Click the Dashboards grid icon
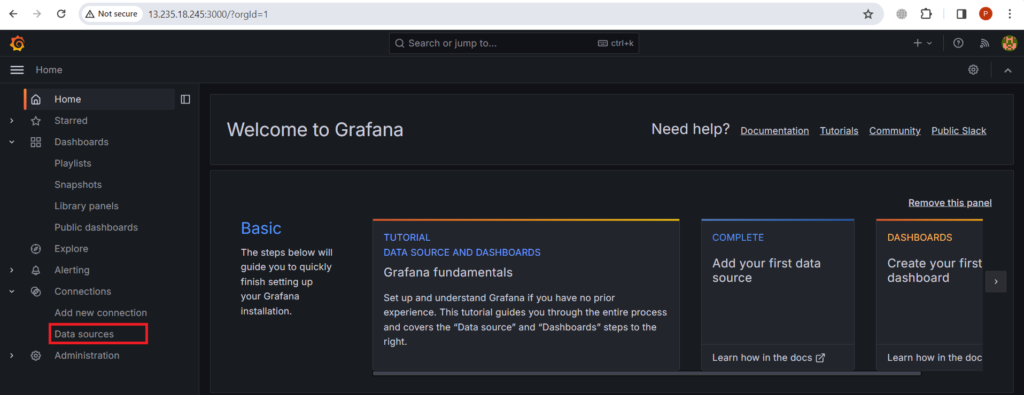 pos(36,142)
